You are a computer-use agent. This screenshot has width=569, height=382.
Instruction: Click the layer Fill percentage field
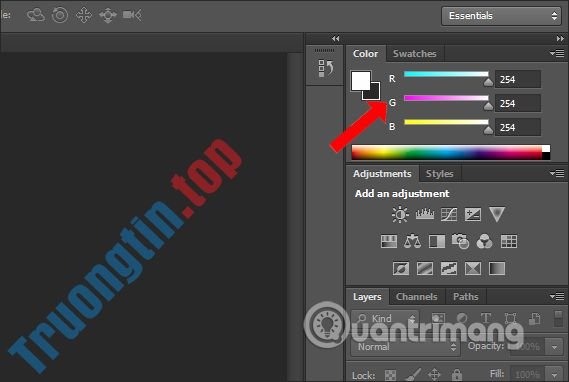click(528, 374)
